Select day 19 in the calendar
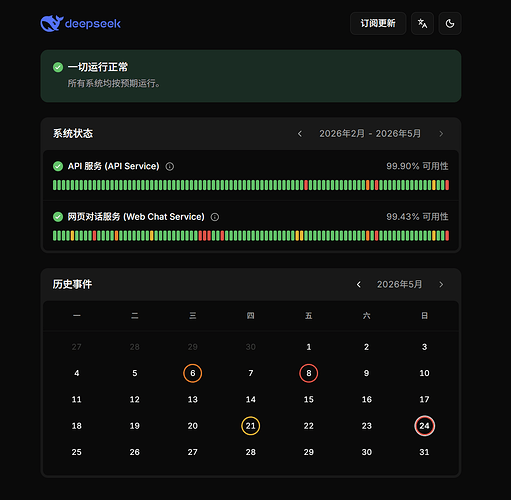The image size is (511, 500). 135,426
